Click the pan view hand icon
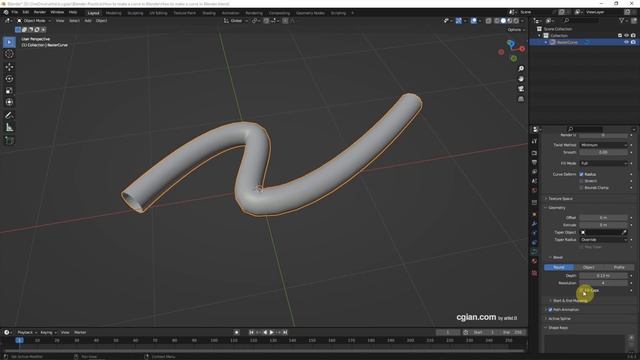Image resolution: width=640 pixels, height=360 pixels. (521, 79)
